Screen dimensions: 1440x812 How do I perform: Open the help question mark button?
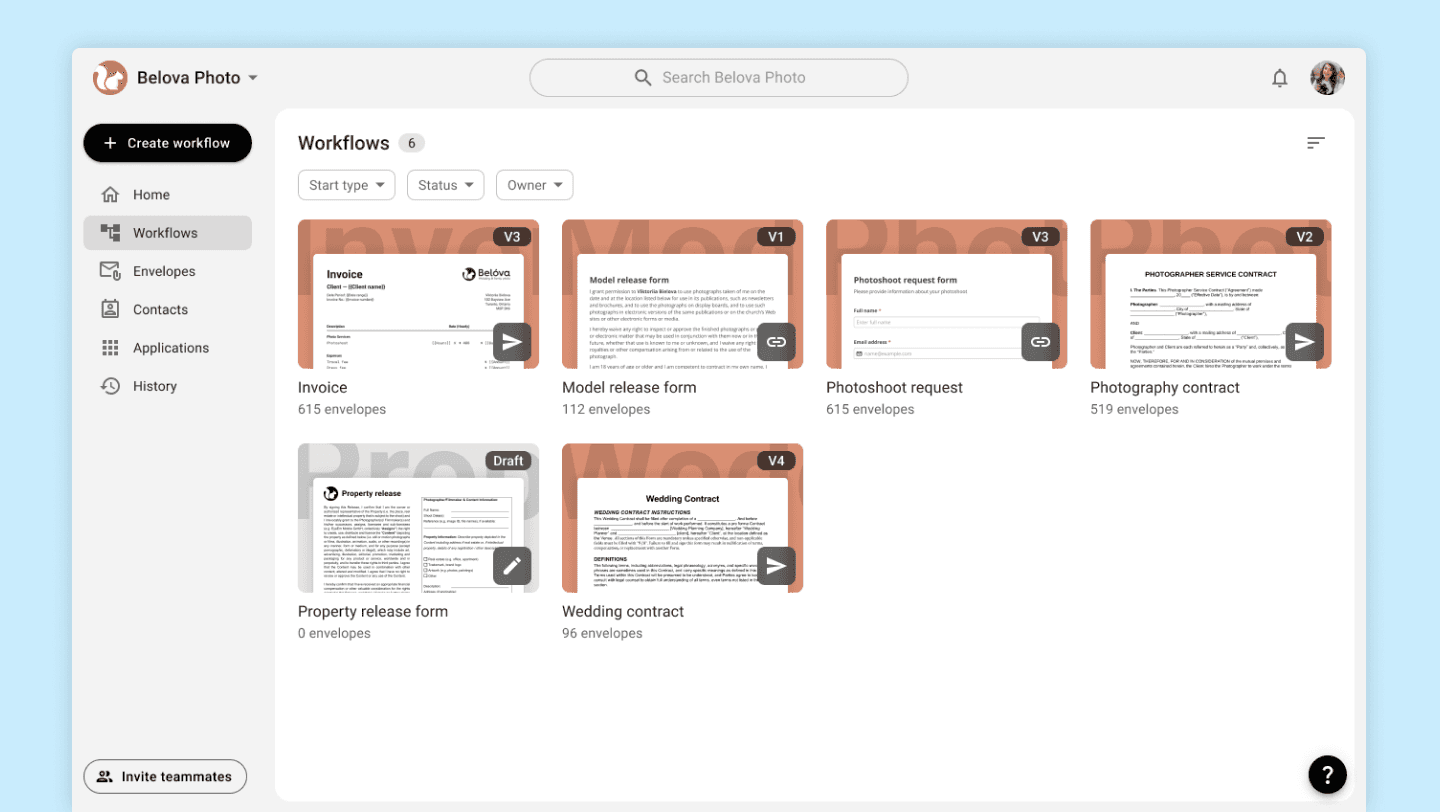[x=1328, y=774]
